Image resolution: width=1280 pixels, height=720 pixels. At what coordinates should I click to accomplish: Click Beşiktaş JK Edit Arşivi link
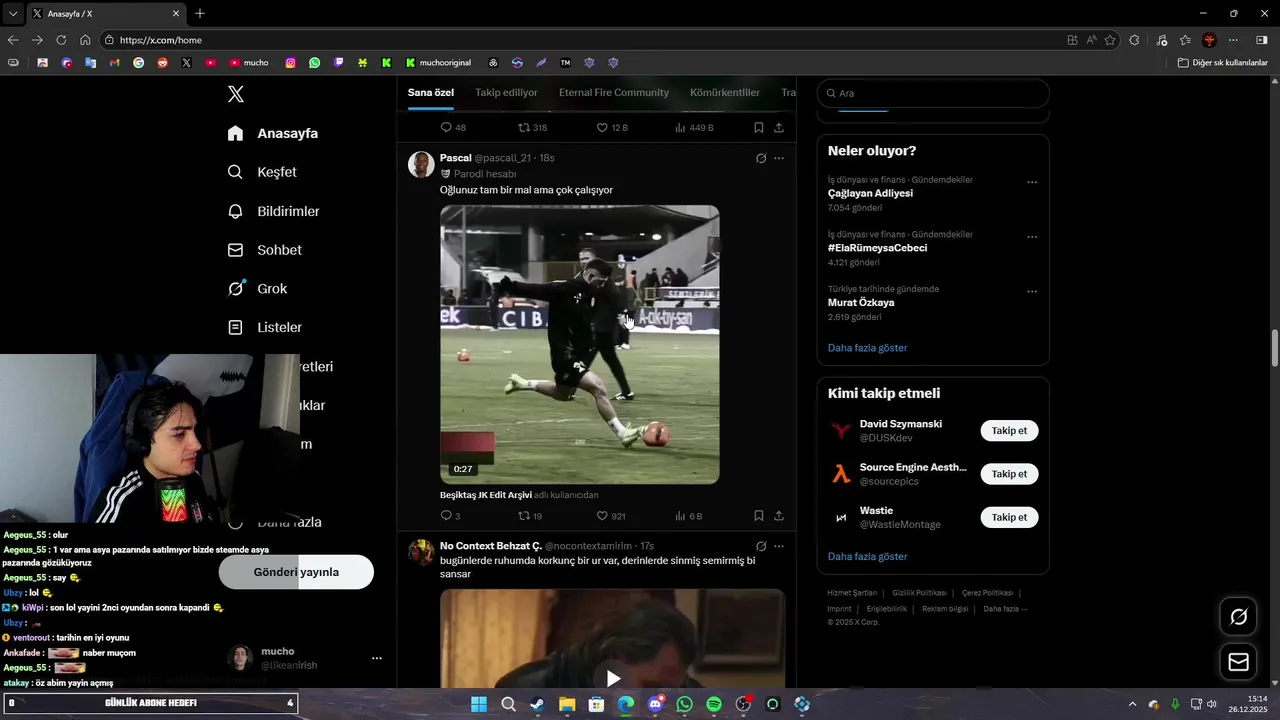coord(486,495)
